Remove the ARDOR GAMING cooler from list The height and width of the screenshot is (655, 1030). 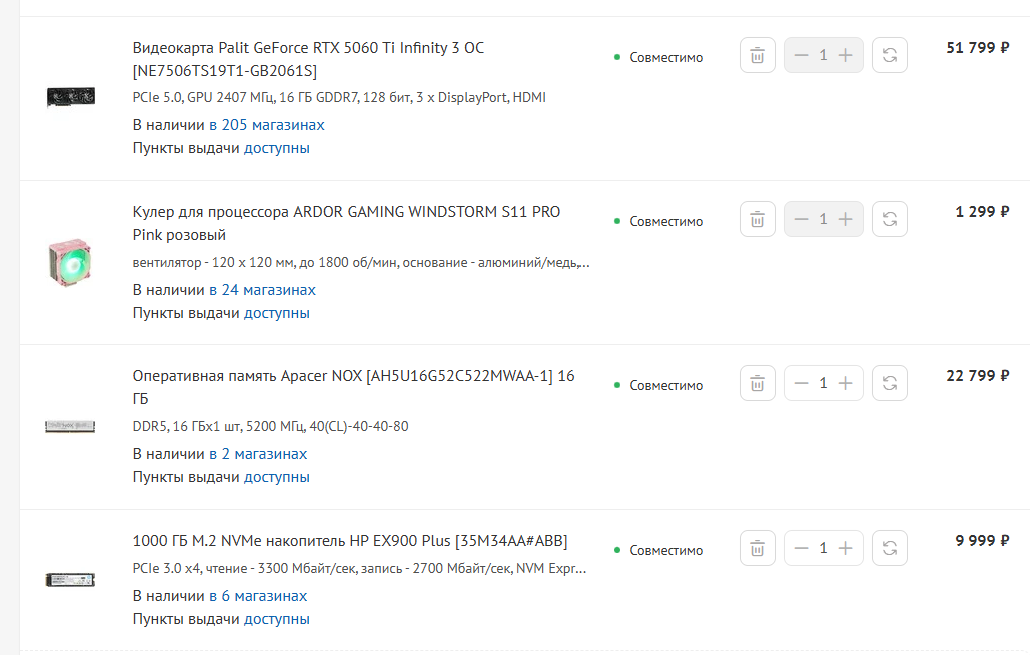pyautogui.click(x=757, y=219)
